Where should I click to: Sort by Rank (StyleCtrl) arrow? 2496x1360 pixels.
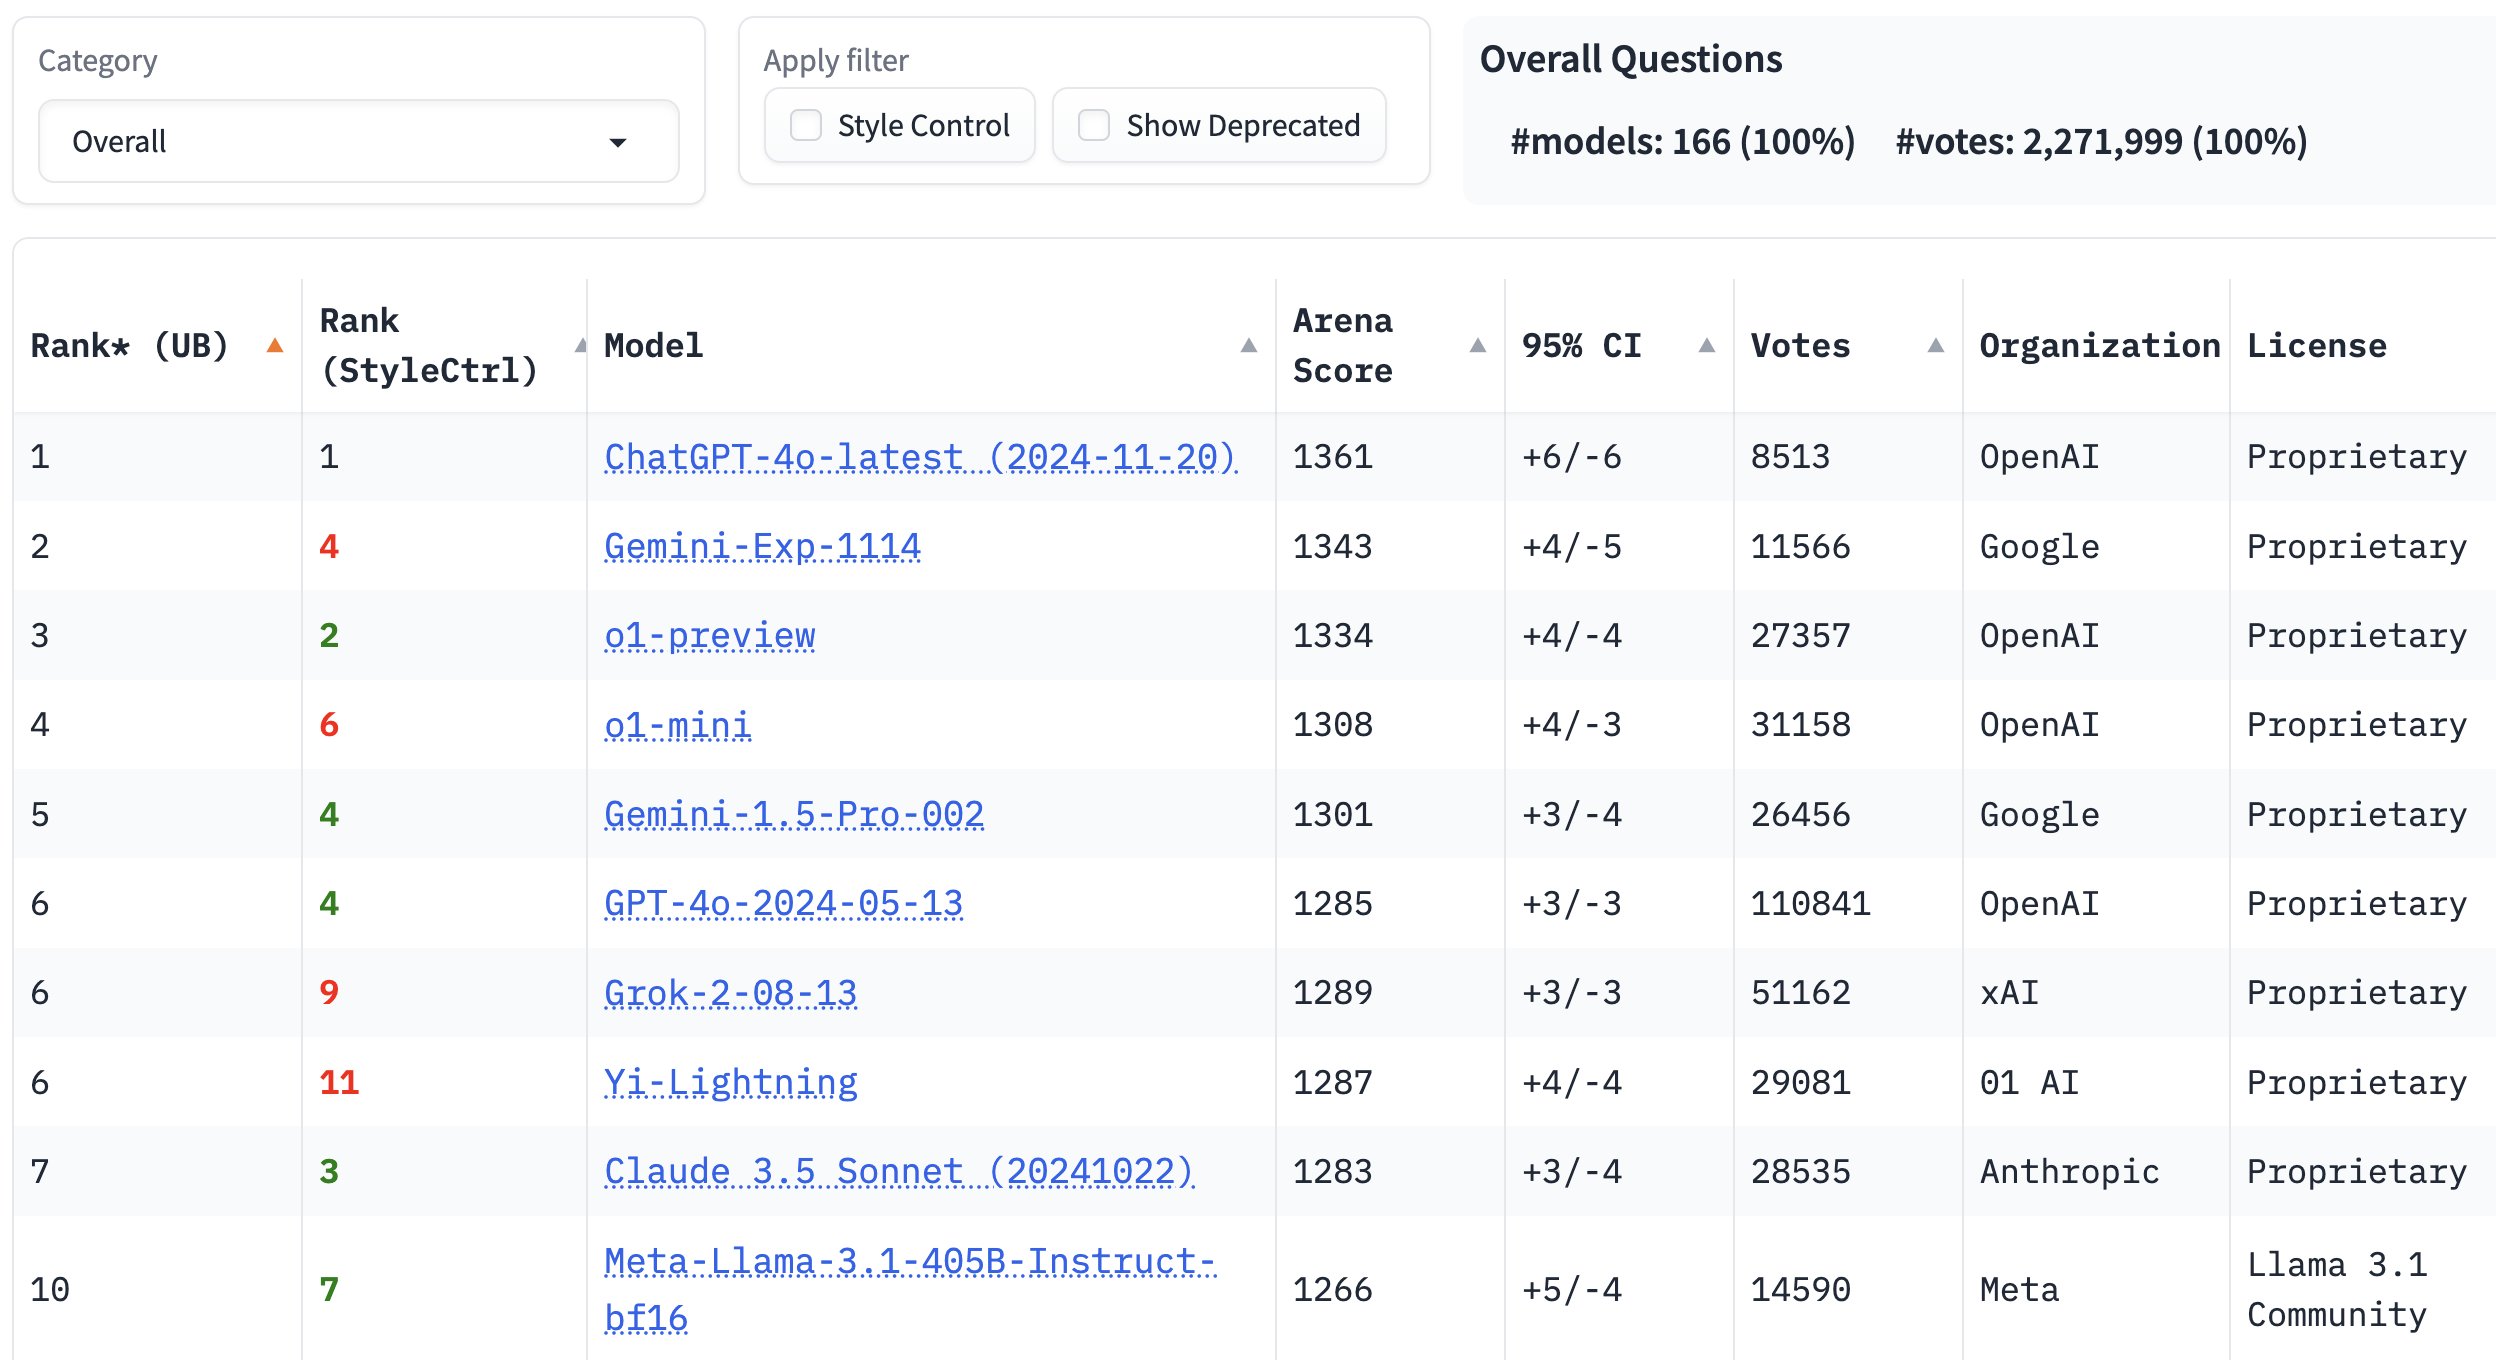click(x=581, y=346)
